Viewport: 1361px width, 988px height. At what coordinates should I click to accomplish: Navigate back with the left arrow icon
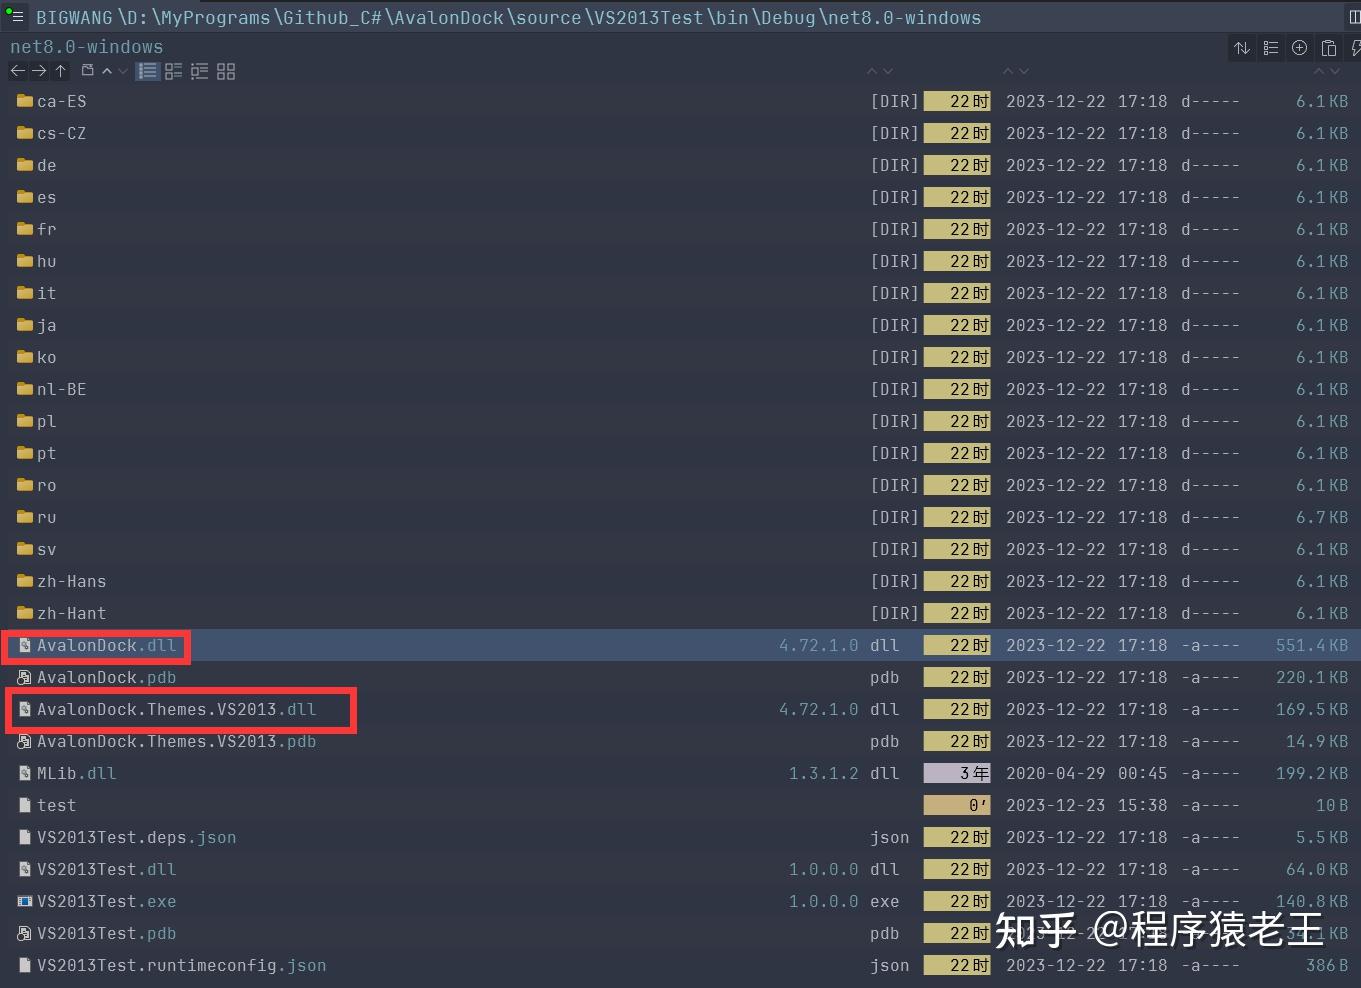(x=17, y=71)
